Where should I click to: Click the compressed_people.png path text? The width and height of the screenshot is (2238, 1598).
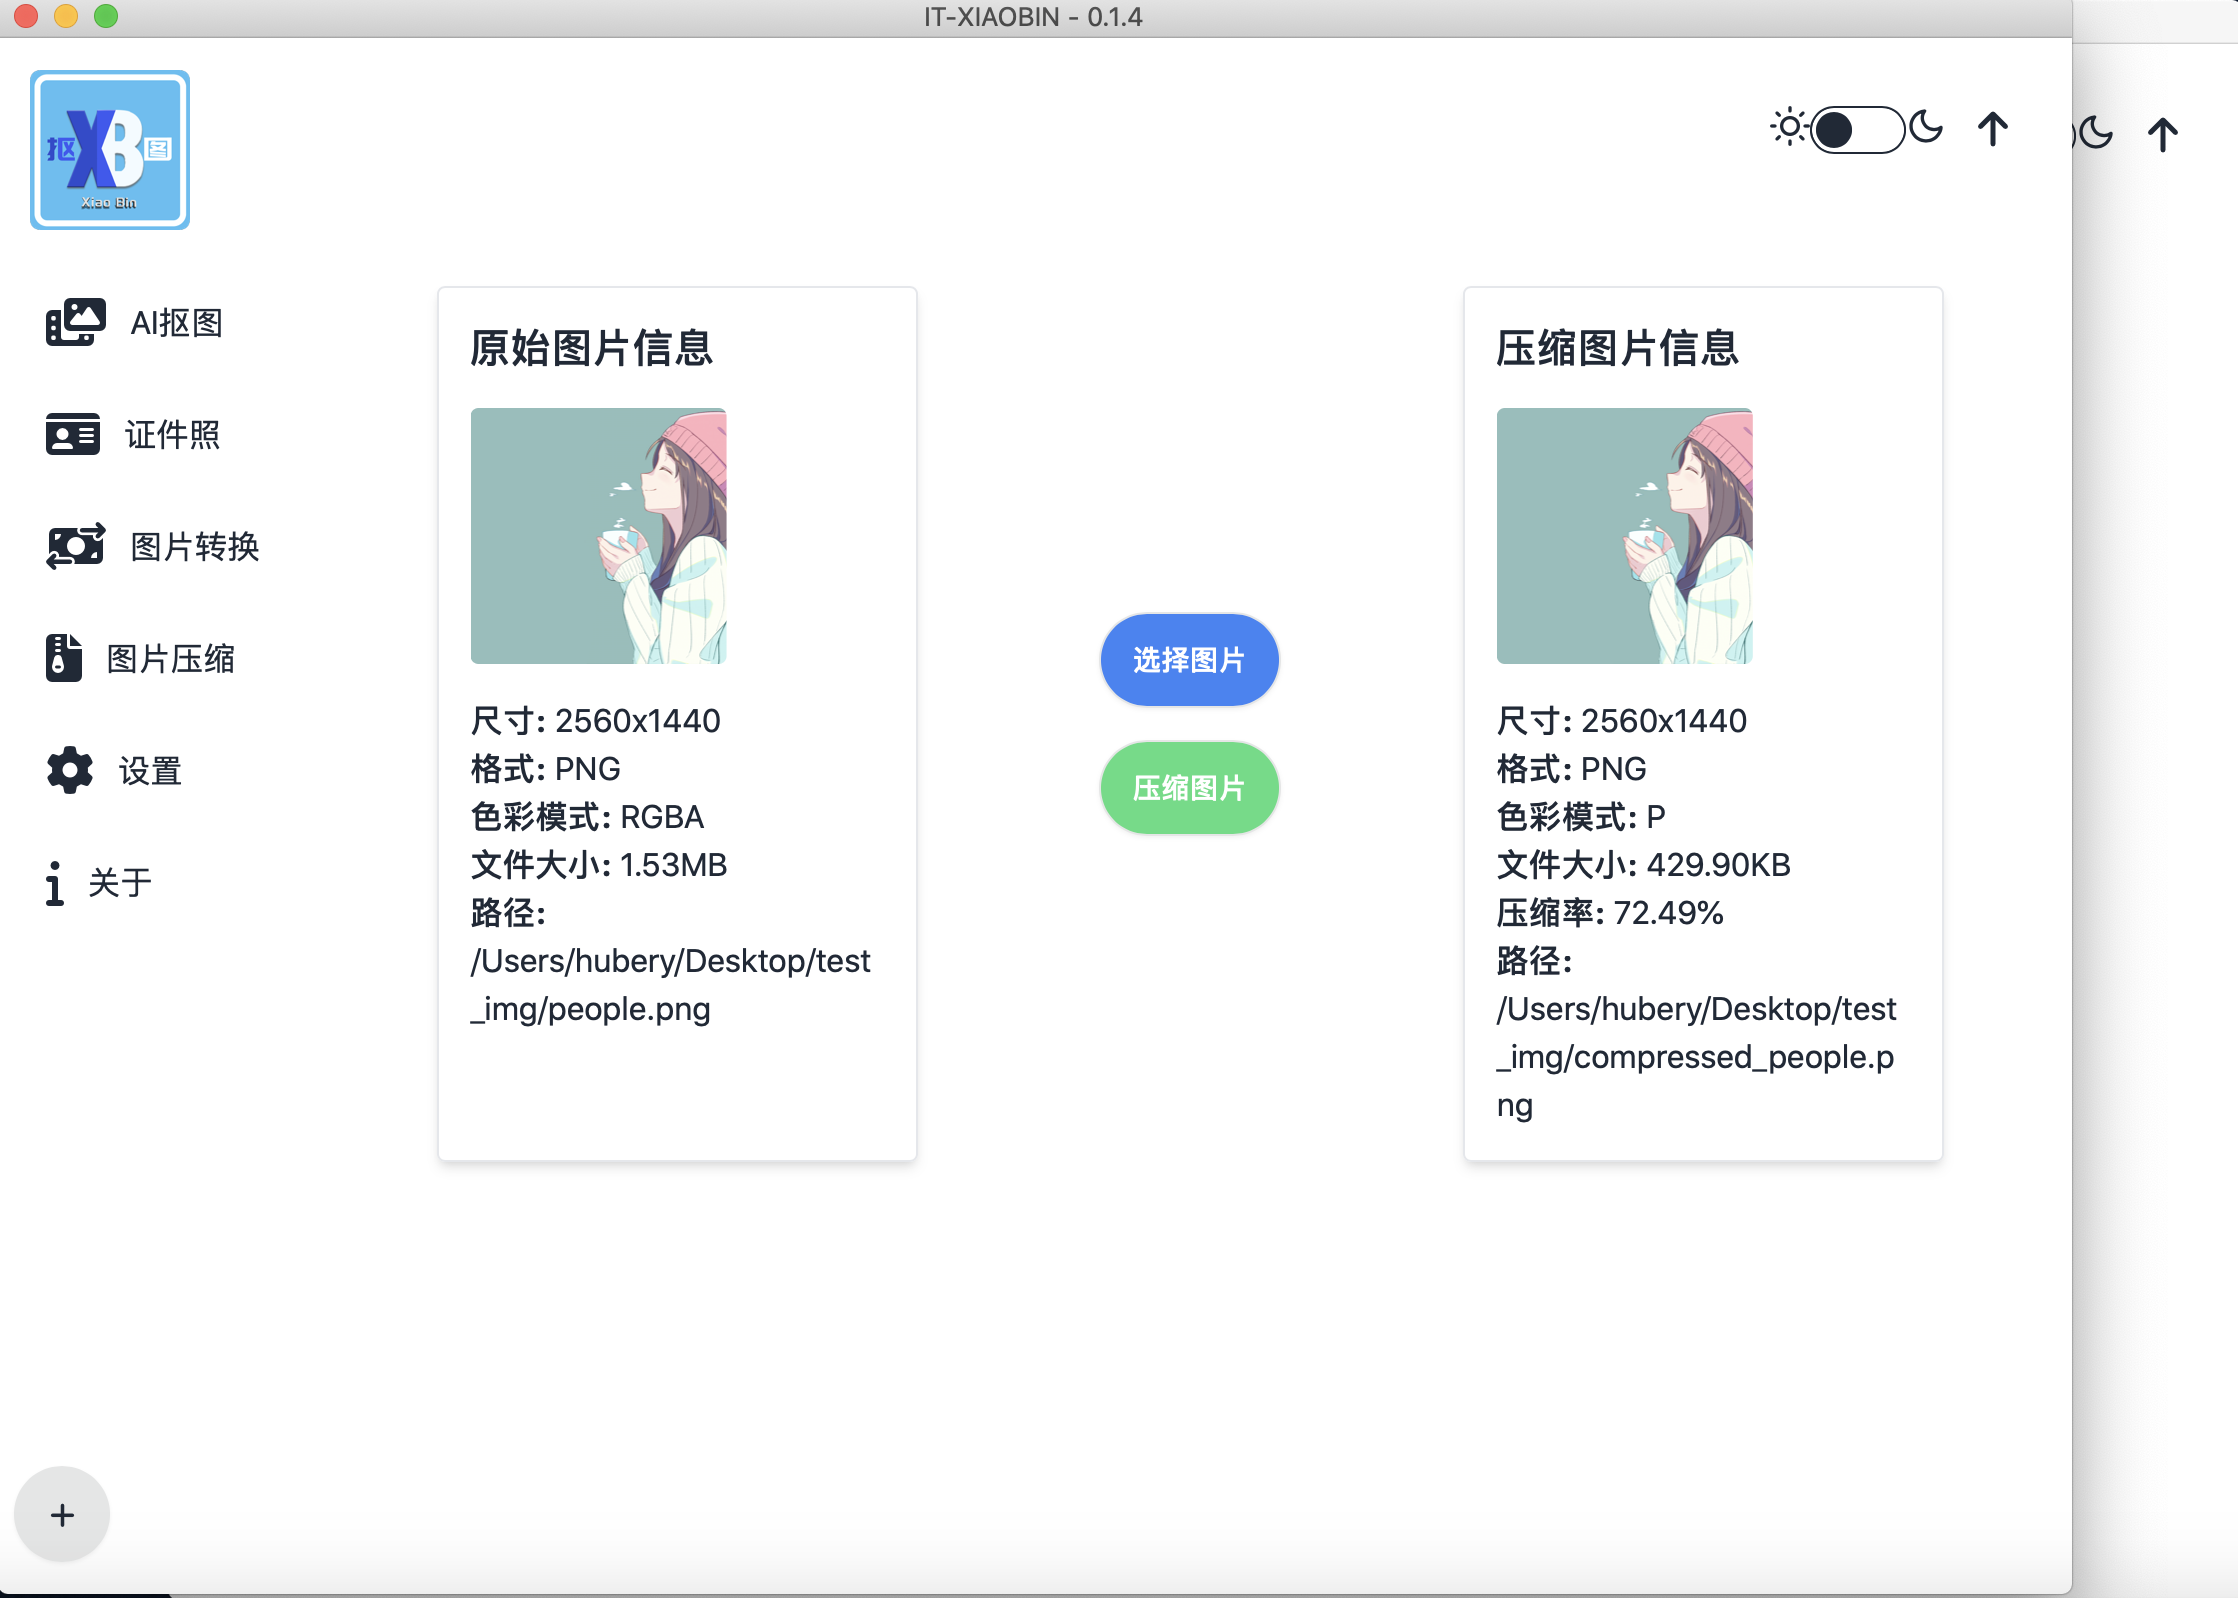1697,1056
